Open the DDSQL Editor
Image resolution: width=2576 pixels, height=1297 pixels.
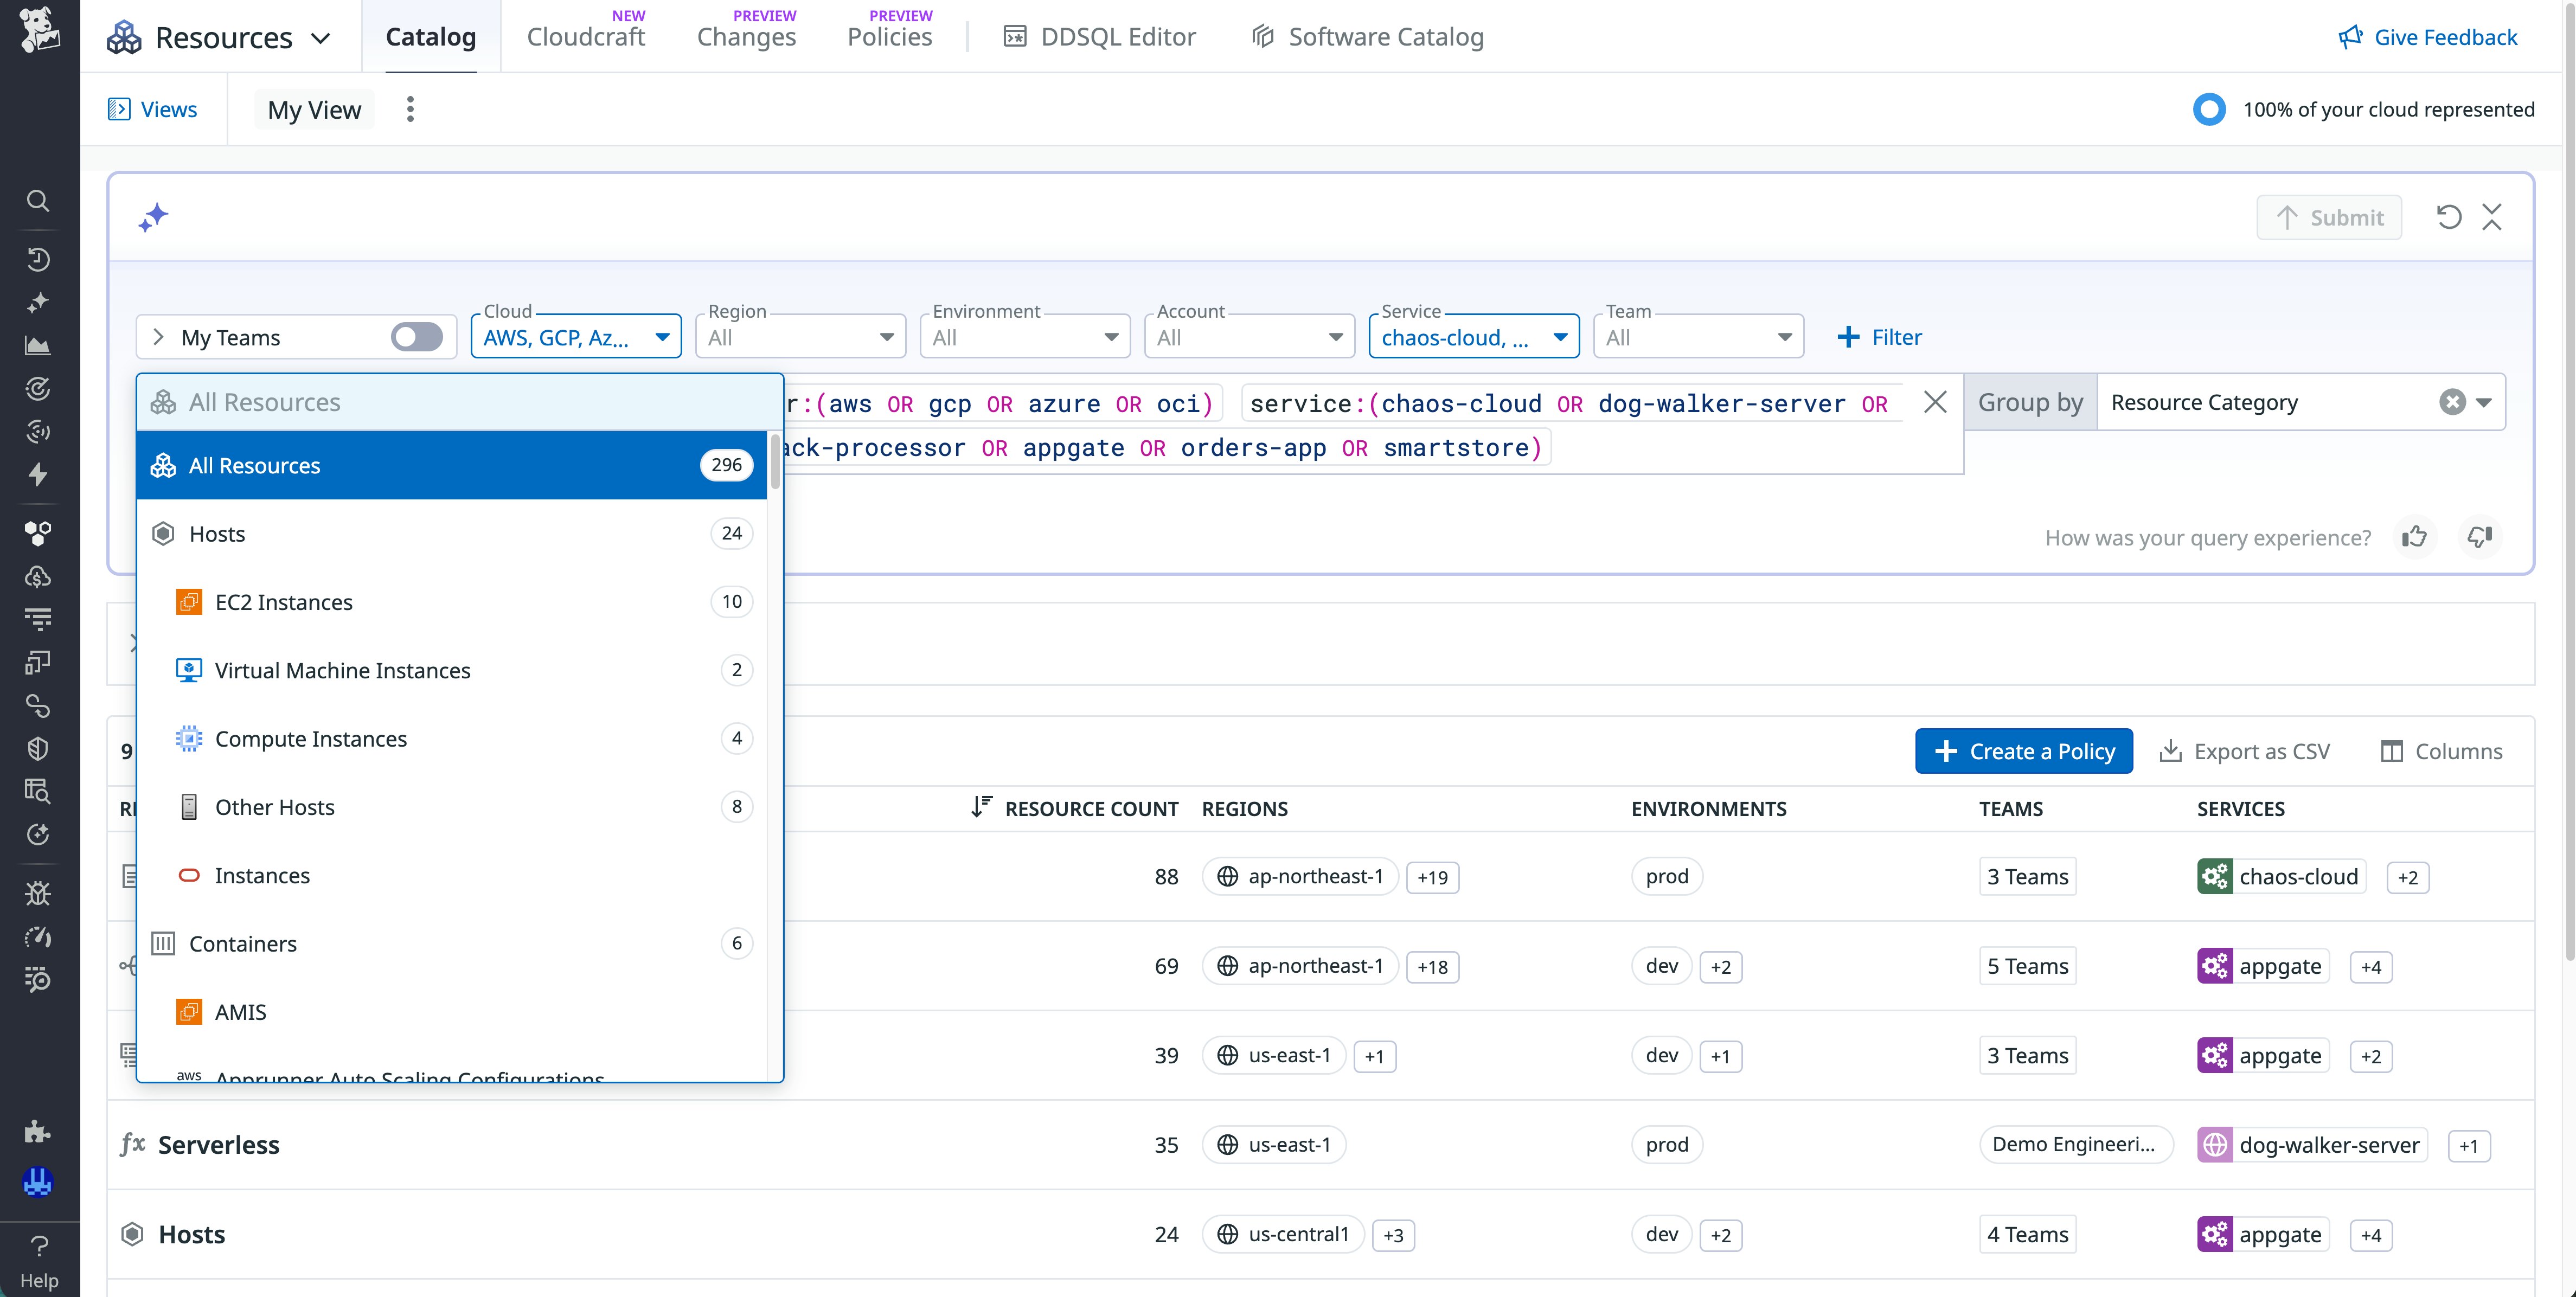(x=1099, y=36)
